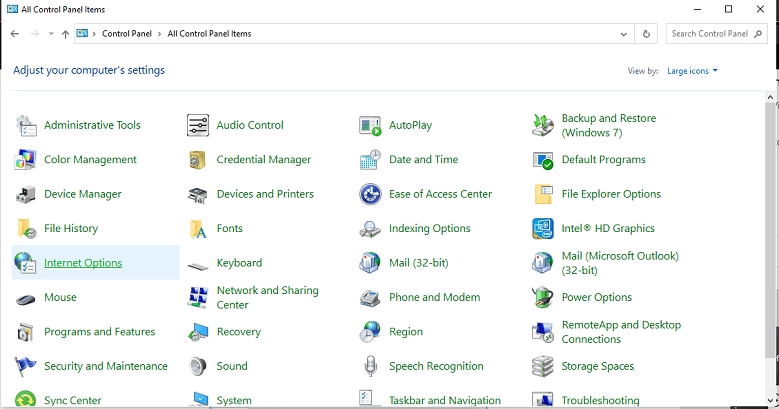Click the Region label text

[406, 332]
